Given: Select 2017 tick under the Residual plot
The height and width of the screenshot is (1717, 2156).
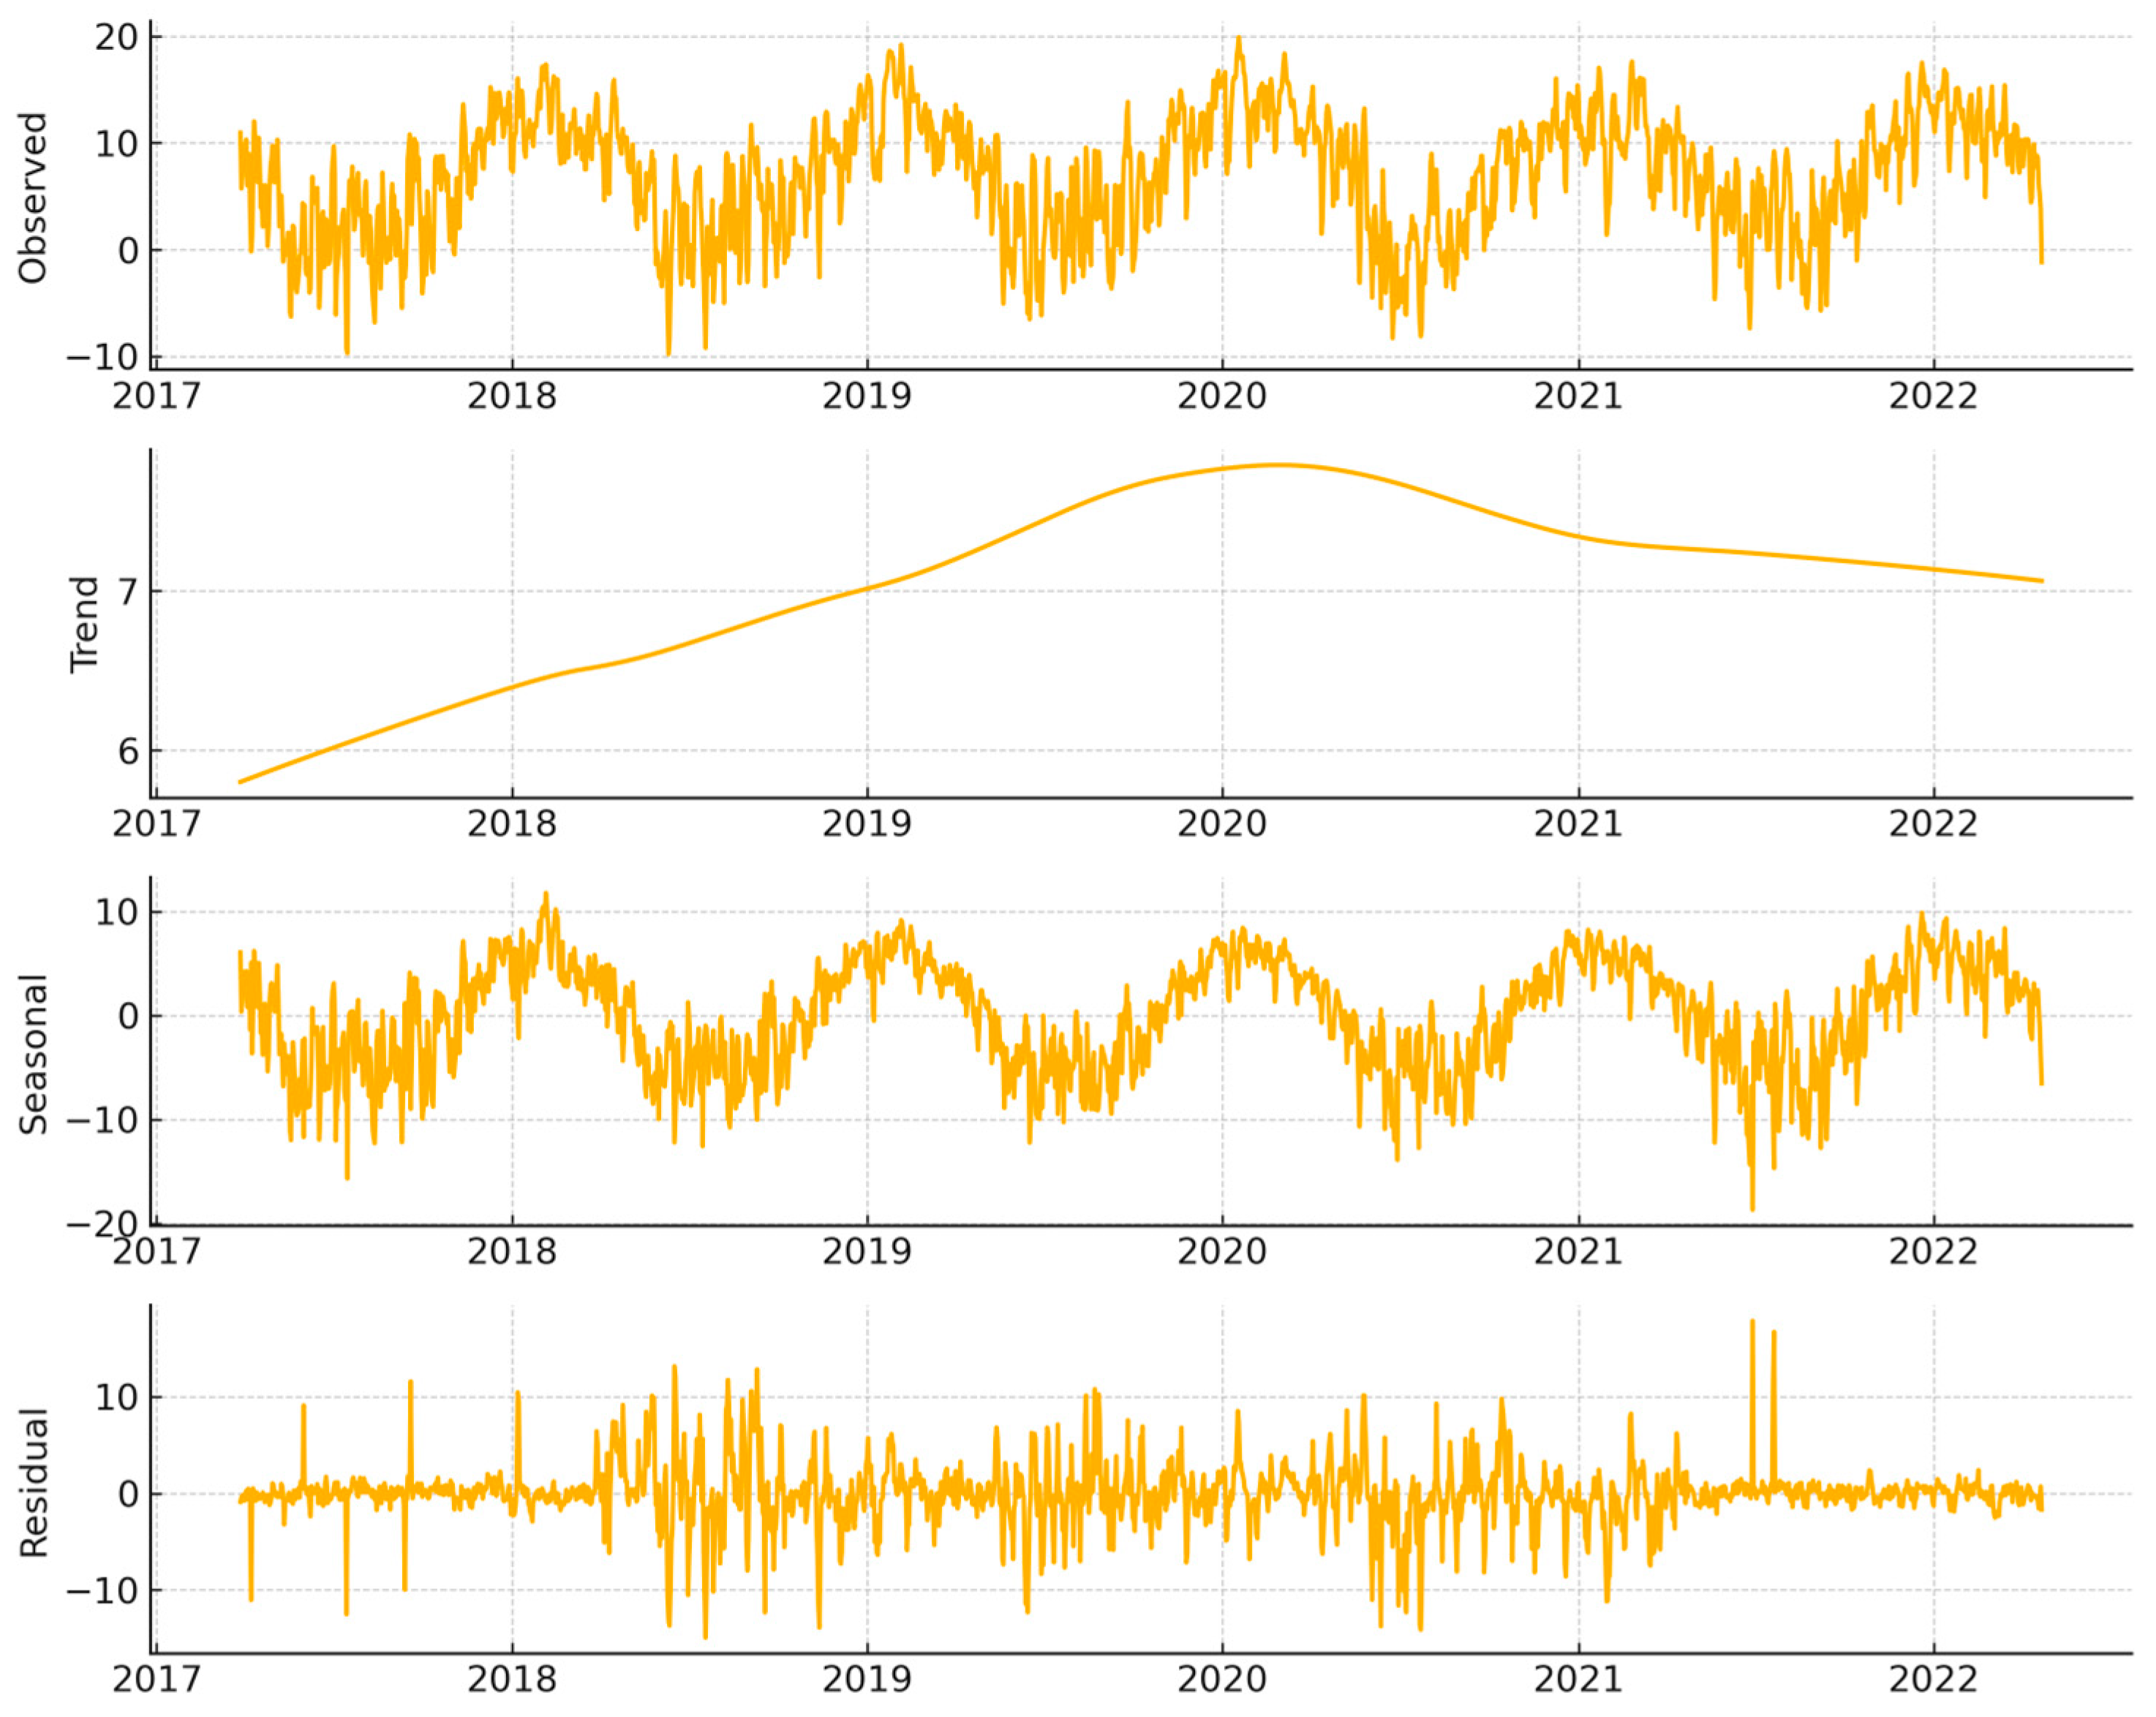Looking at the screenshot, I should (x=156, y=1679).
